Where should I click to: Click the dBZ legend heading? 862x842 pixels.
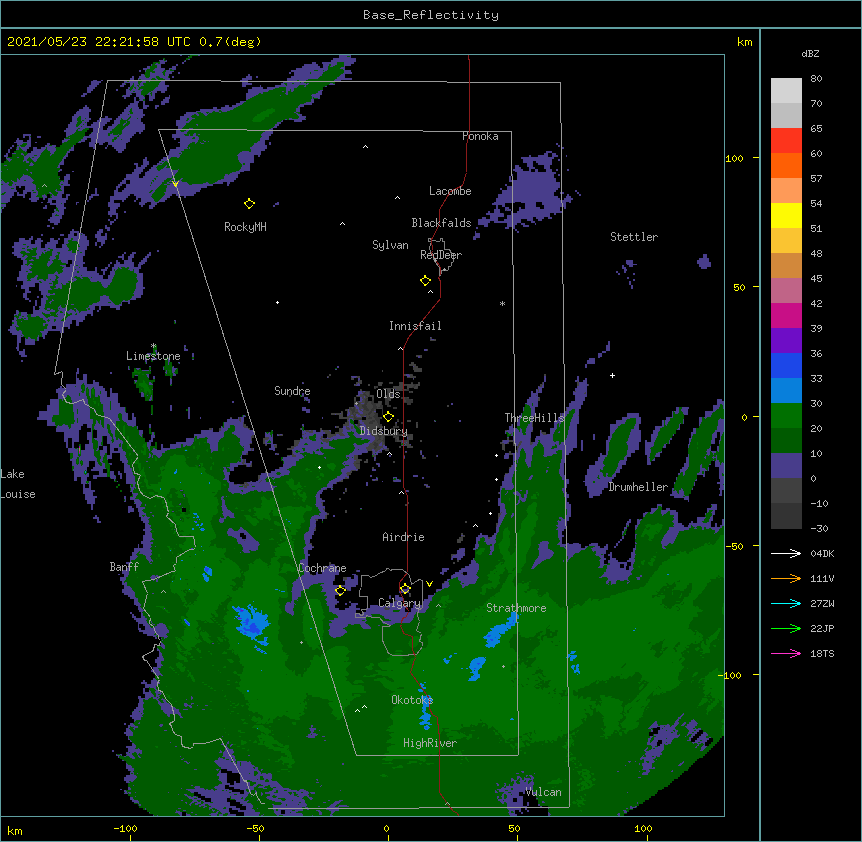click(x=810, y=53)
